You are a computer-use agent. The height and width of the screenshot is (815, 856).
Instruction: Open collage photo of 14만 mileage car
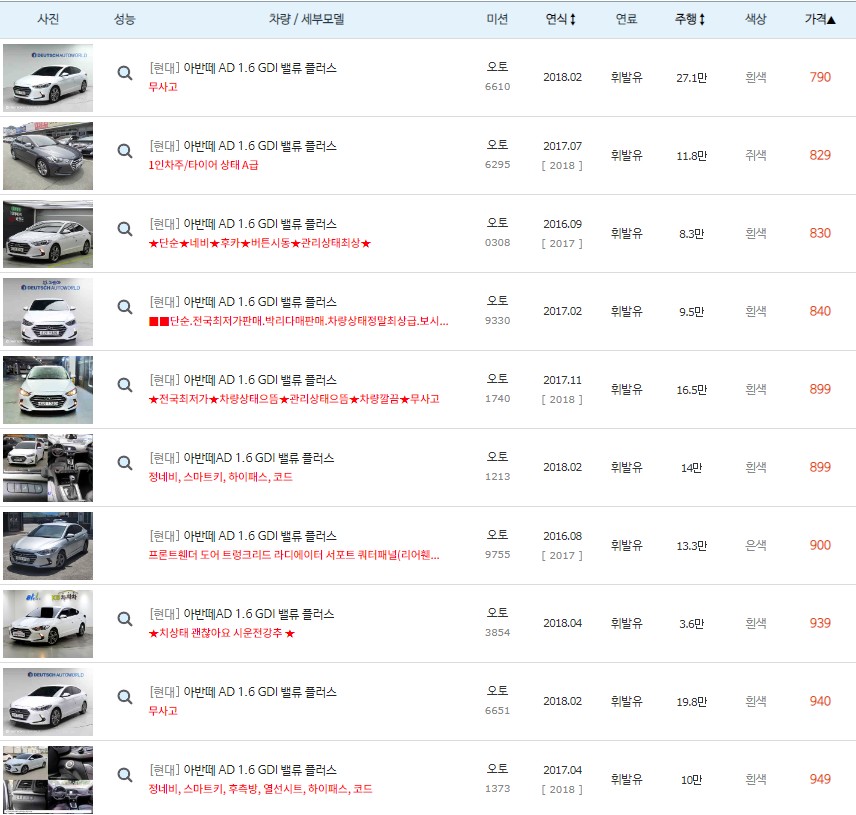(x=48, y=468)
